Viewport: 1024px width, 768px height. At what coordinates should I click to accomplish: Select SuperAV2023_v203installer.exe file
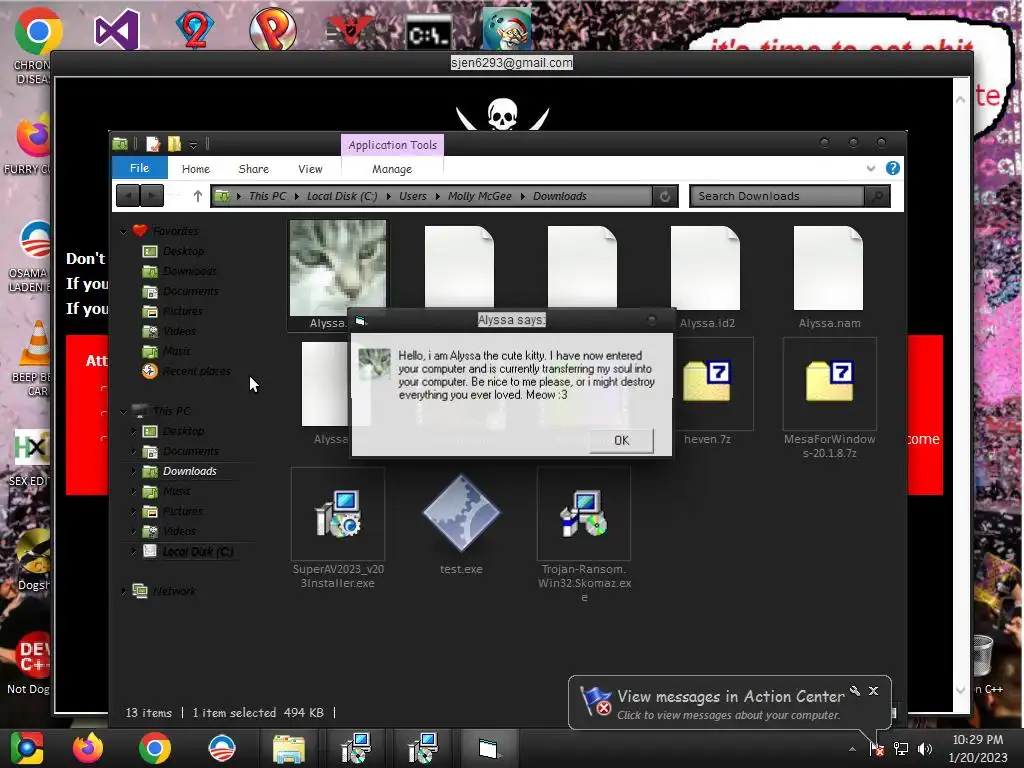pyautogui.click(x=338, y=528)
